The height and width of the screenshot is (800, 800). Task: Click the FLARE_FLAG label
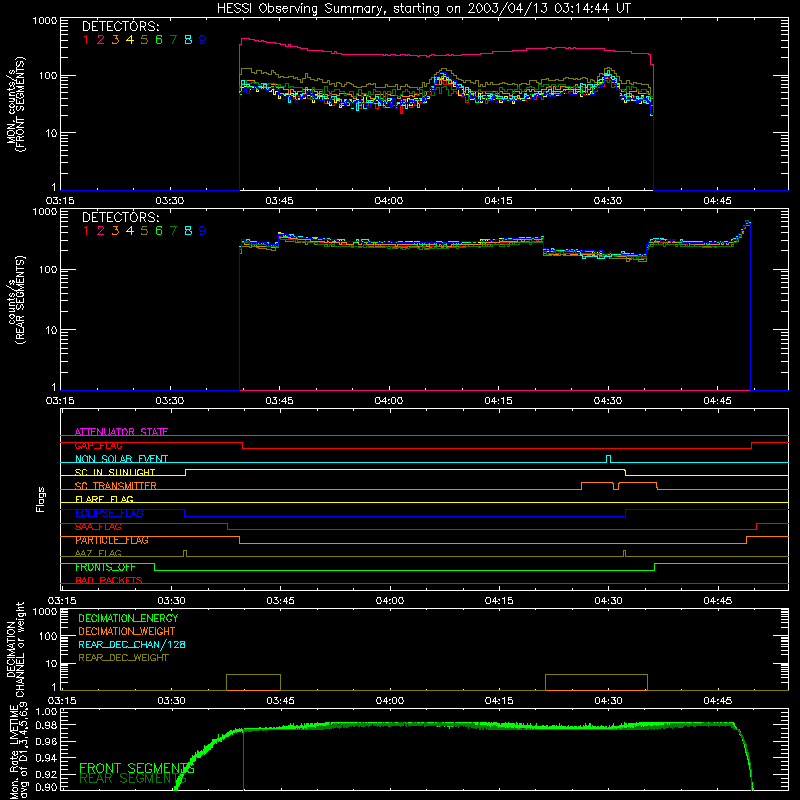[104, 499]
